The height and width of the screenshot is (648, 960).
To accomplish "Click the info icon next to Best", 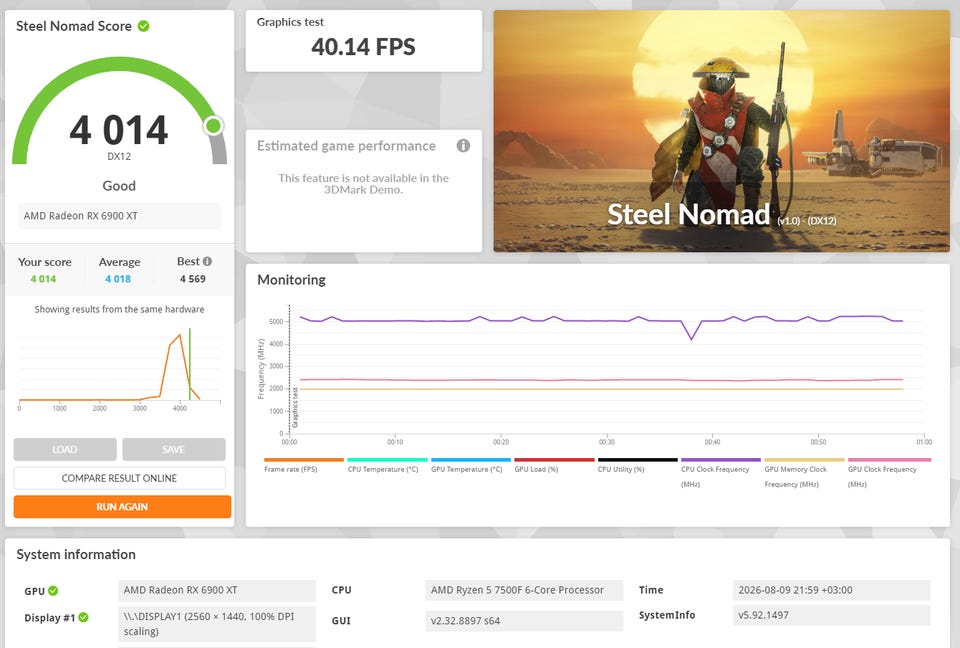I will point(208,262).
